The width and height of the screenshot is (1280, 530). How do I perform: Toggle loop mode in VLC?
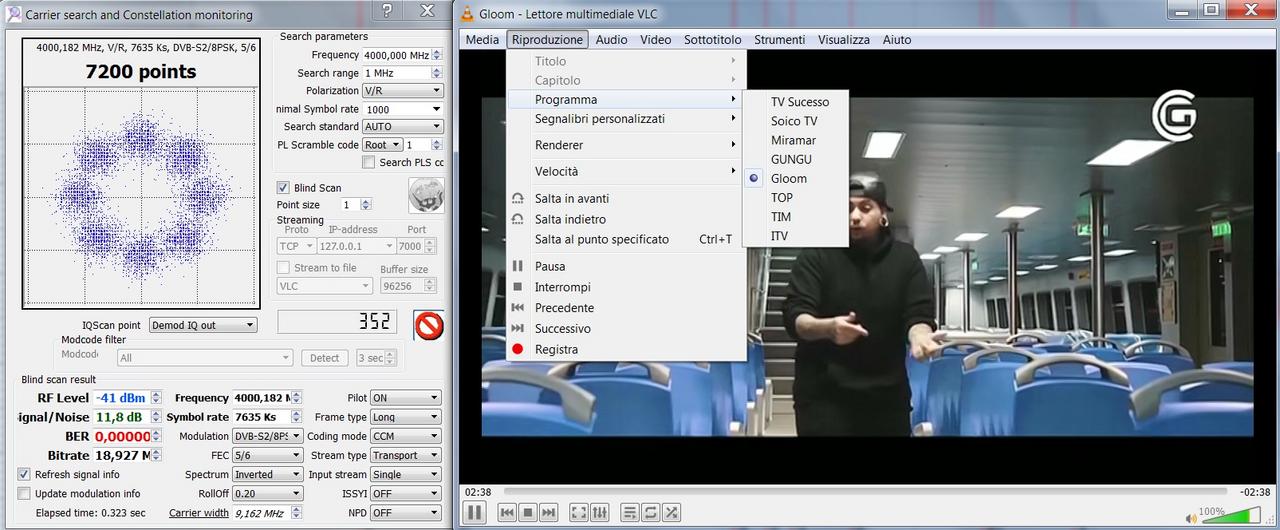click(651, 512)
